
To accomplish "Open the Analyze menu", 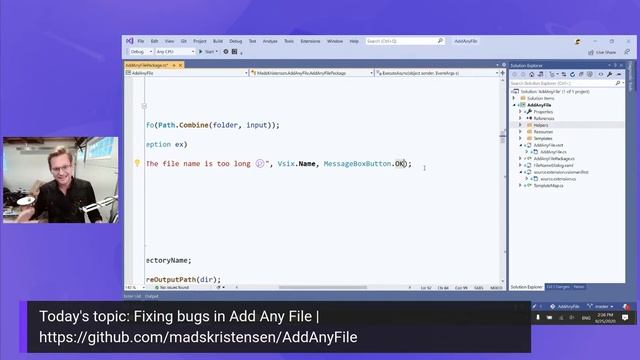I will pos(270,41).
